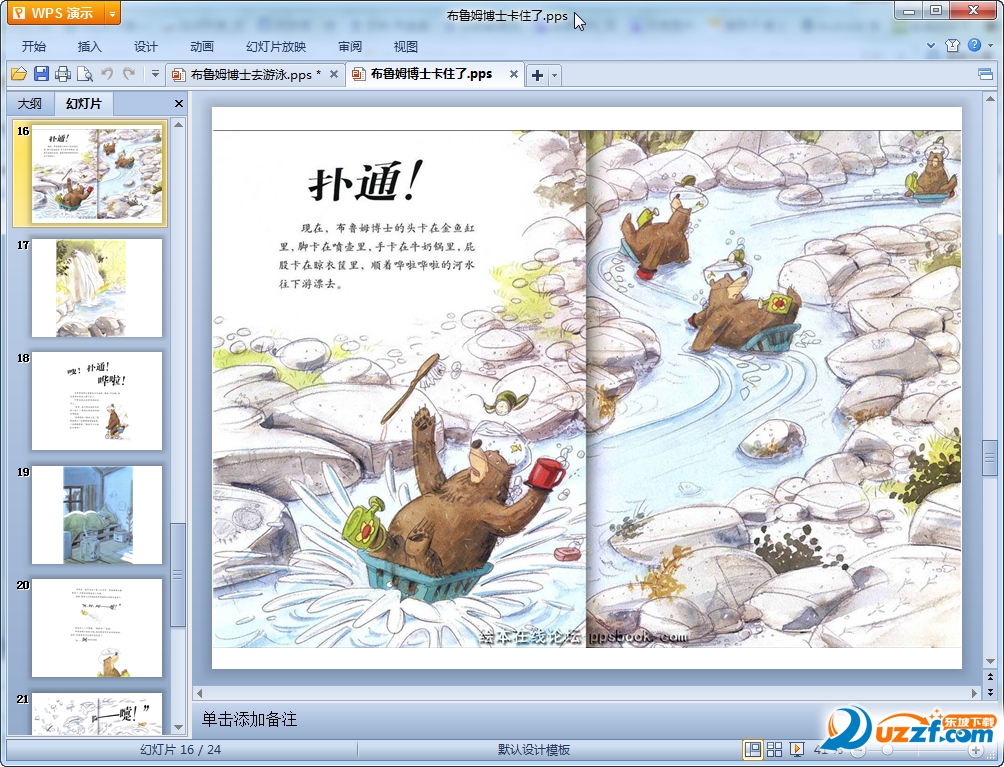1004x767 pixels.
Task: Open the WPS 演示 application menu
Action: click(x=56, y=13)
